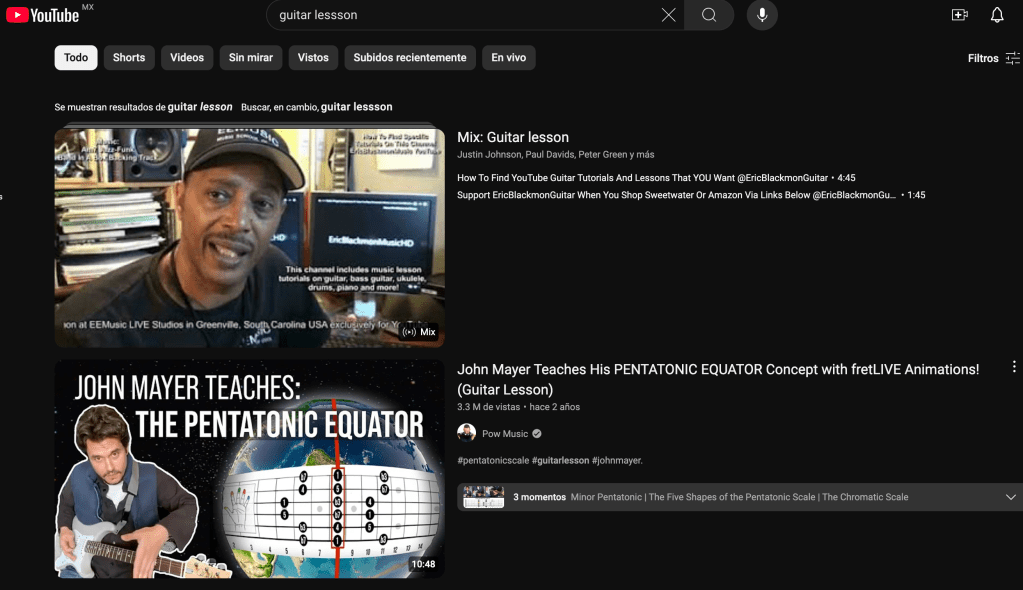This screenshot has width=1023, height=590.
Task: Enable the En vivo filter chip
Action: pos(508,58)
